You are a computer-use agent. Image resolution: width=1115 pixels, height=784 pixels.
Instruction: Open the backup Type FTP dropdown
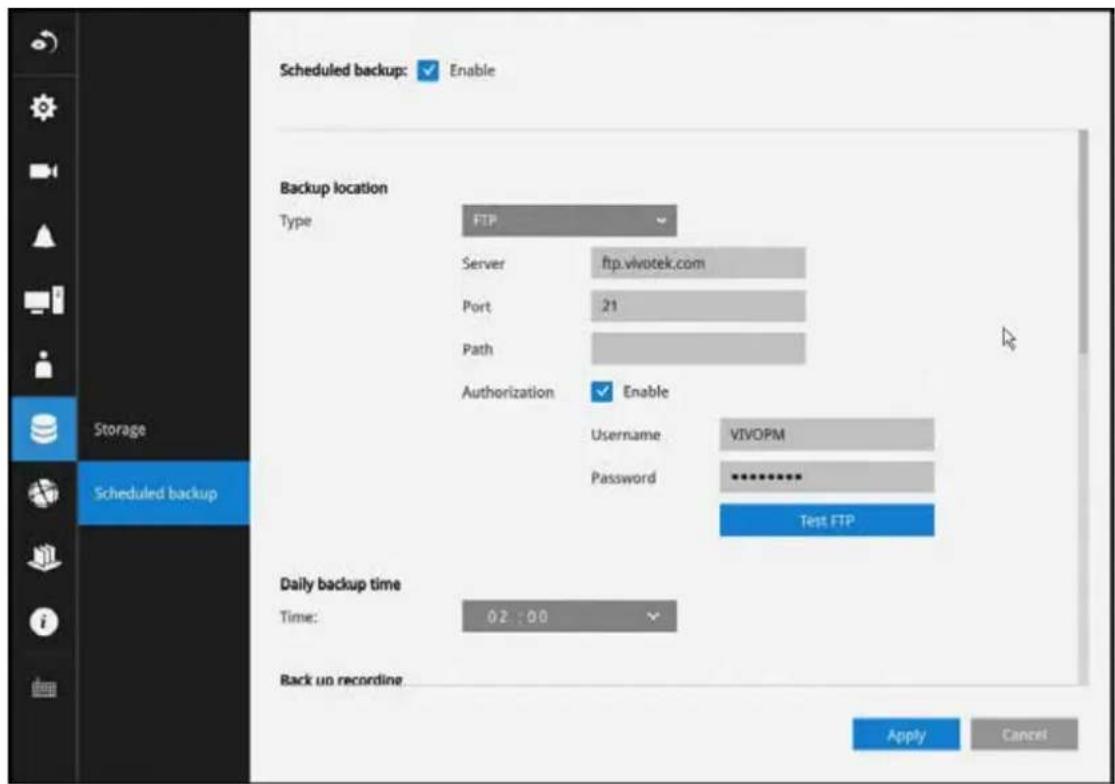[x=570, y=220]
